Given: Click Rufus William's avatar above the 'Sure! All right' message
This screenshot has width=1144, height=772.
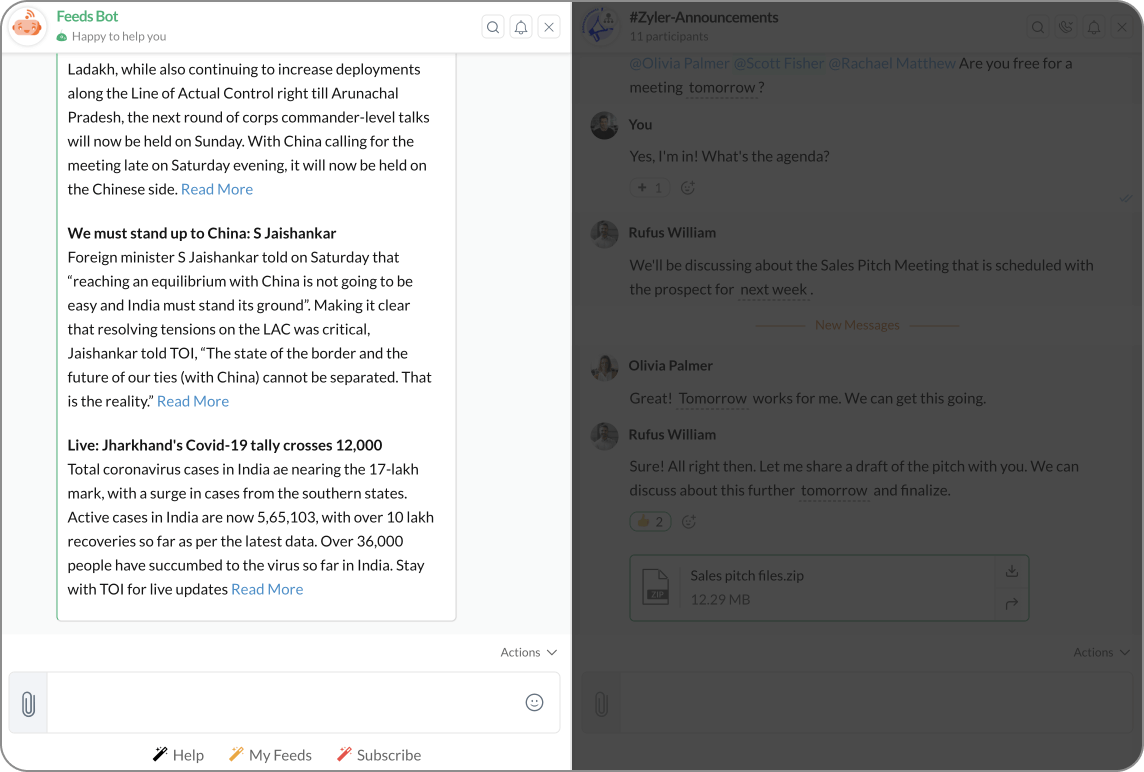Looking at the screenshot, I should click(604, 436).
